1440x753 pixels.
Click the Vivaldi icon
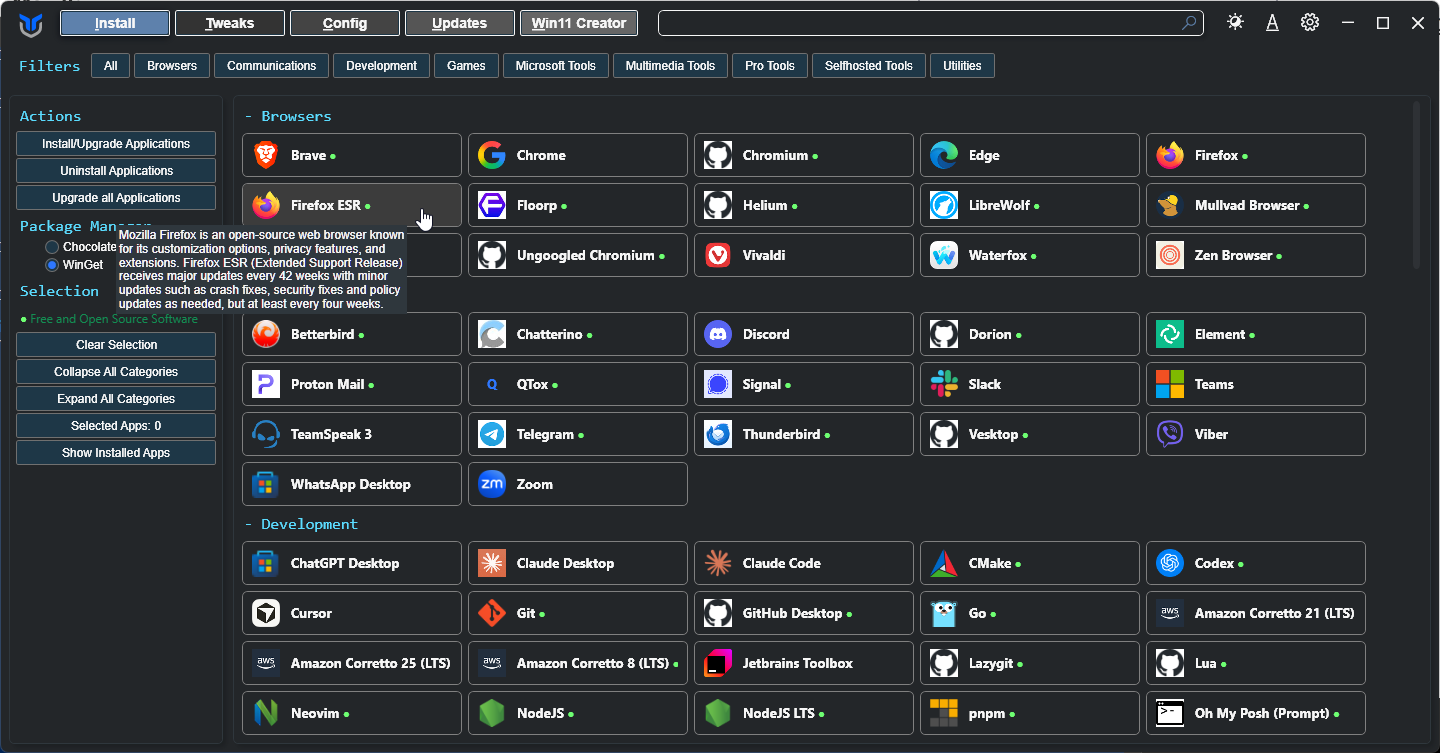(x=718, y=255)
